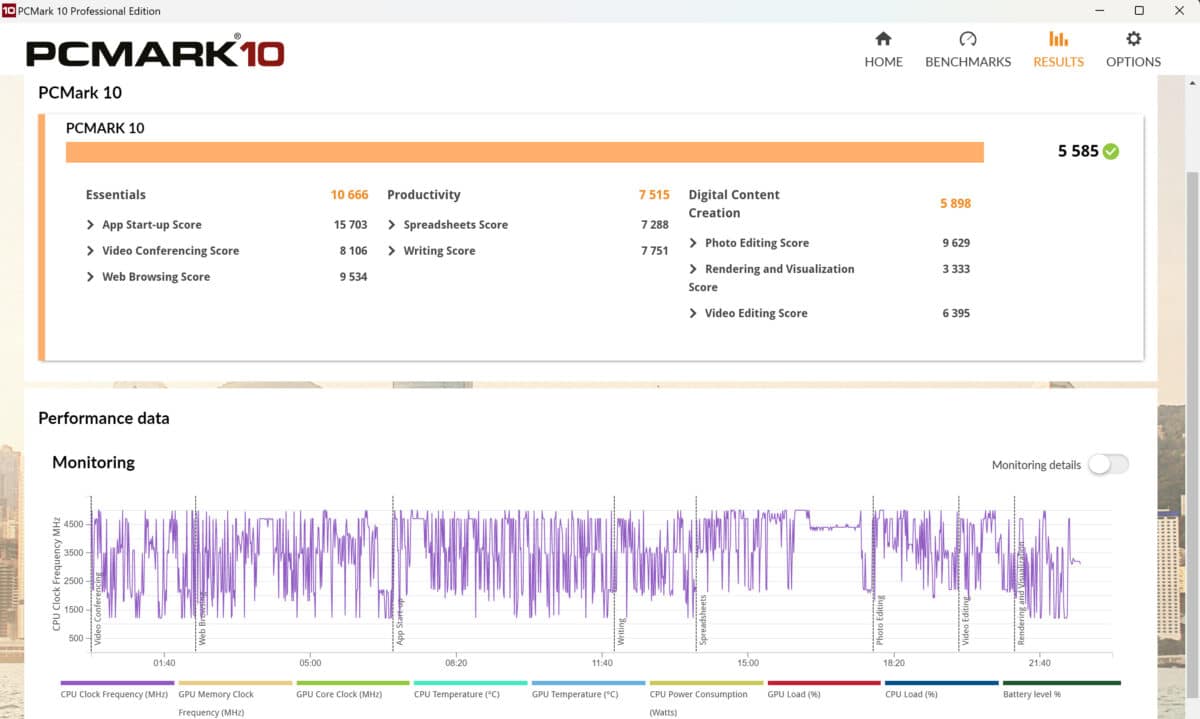The image size is (1200, 719).
Task: Click the Photo Editing value 9 629
Action: pos(956,243)
